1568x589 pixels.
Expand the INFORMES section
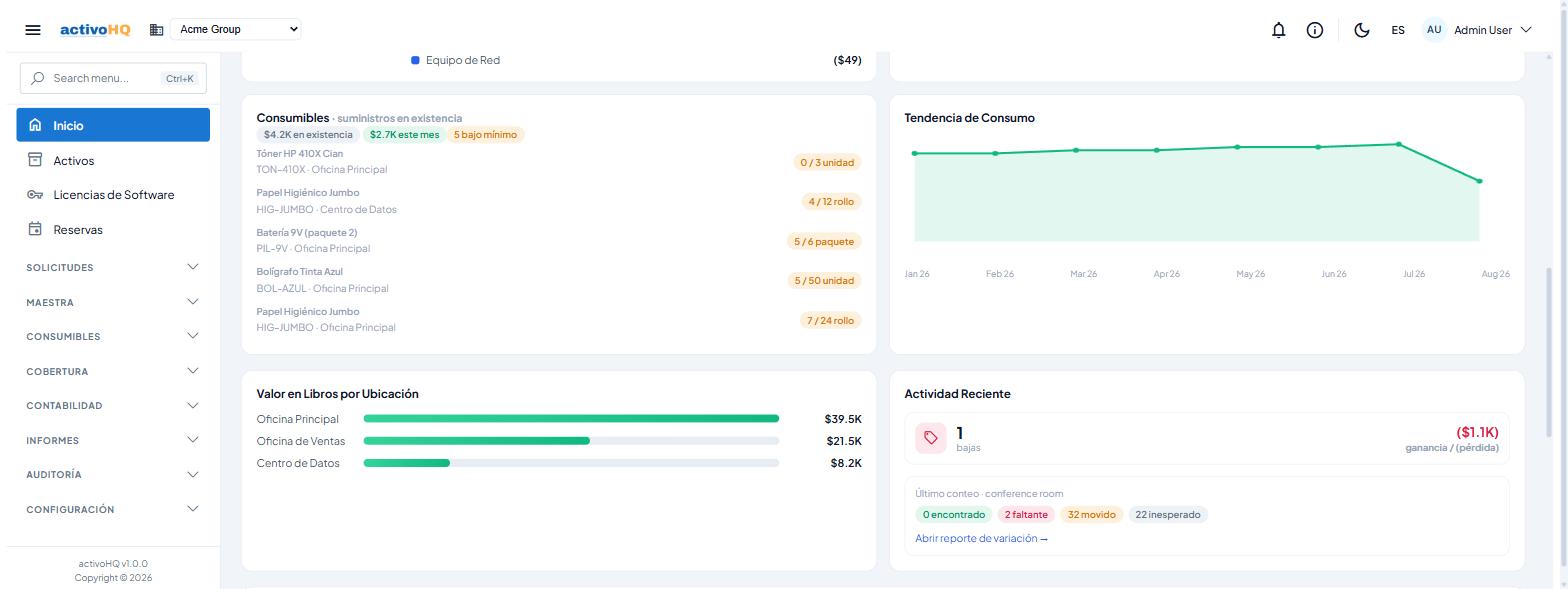click(x=113, y=440)
